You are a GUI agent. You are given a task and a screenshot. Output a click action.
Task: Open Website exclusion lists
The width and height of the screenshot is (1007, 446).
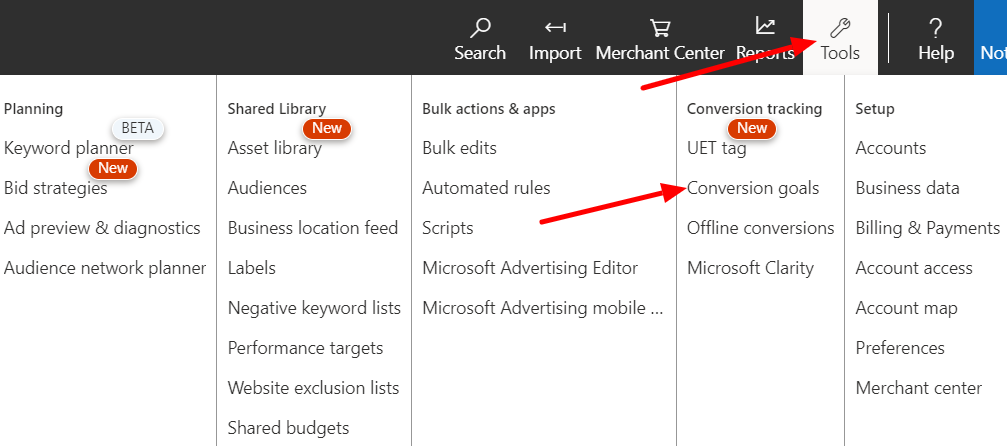tap(313, 388)
